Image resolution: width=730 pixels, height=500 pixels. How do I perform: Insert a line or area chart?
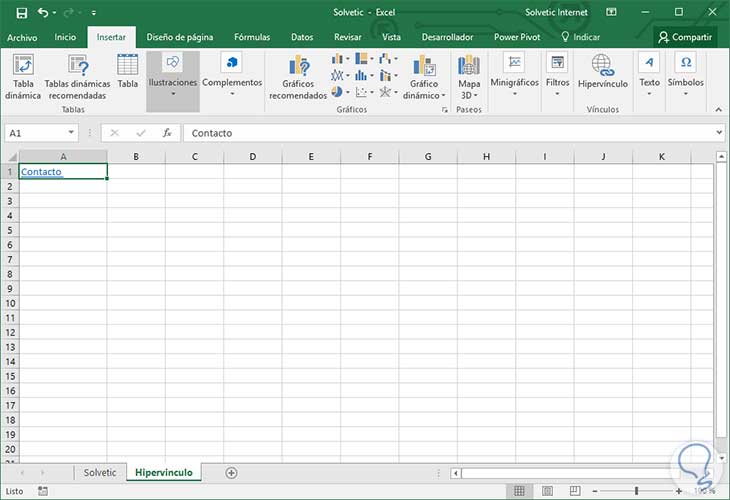click(x=341, y=75)
